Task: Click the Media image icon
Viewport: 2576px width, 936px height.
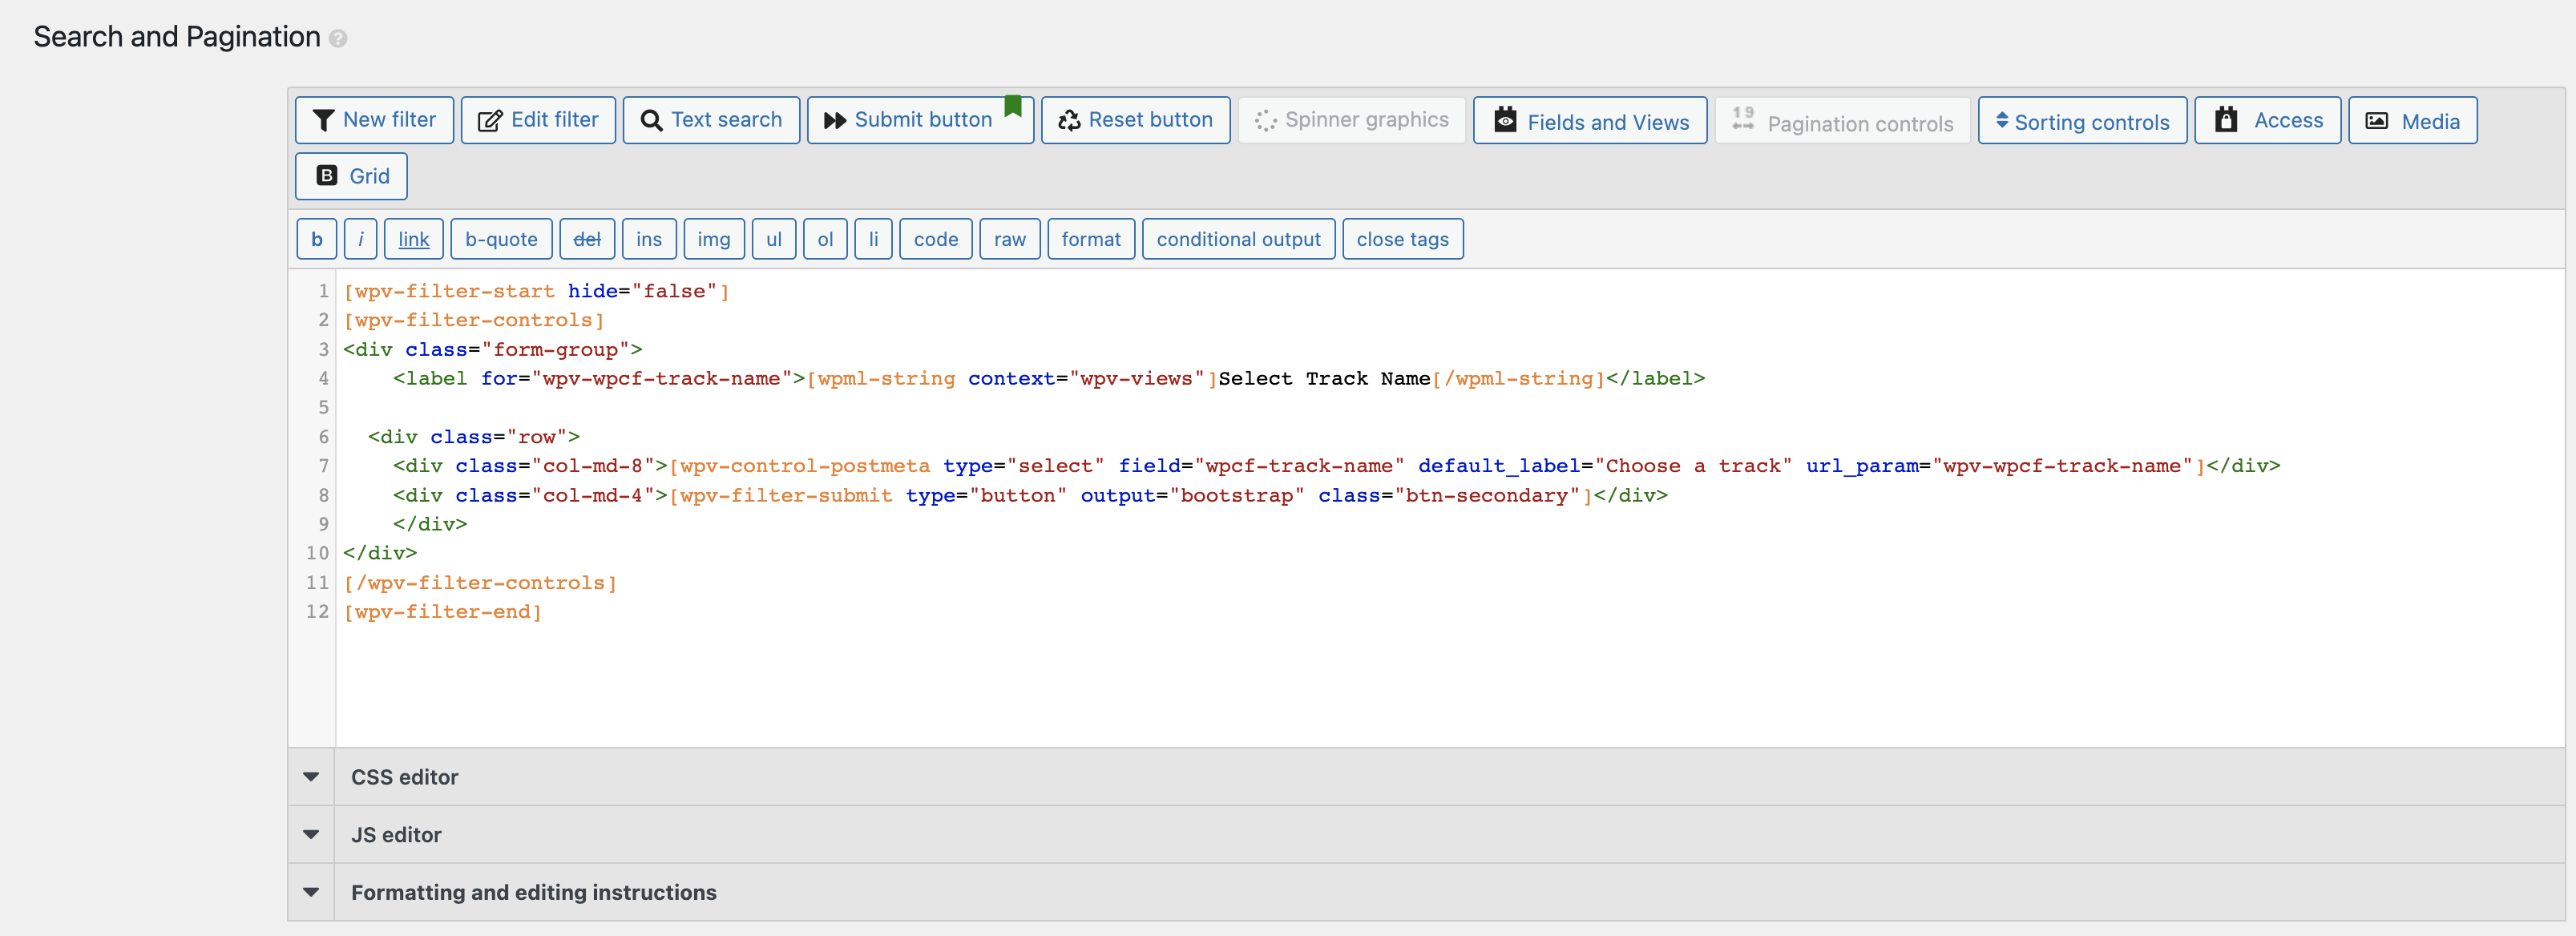Action: [2377, 121]
